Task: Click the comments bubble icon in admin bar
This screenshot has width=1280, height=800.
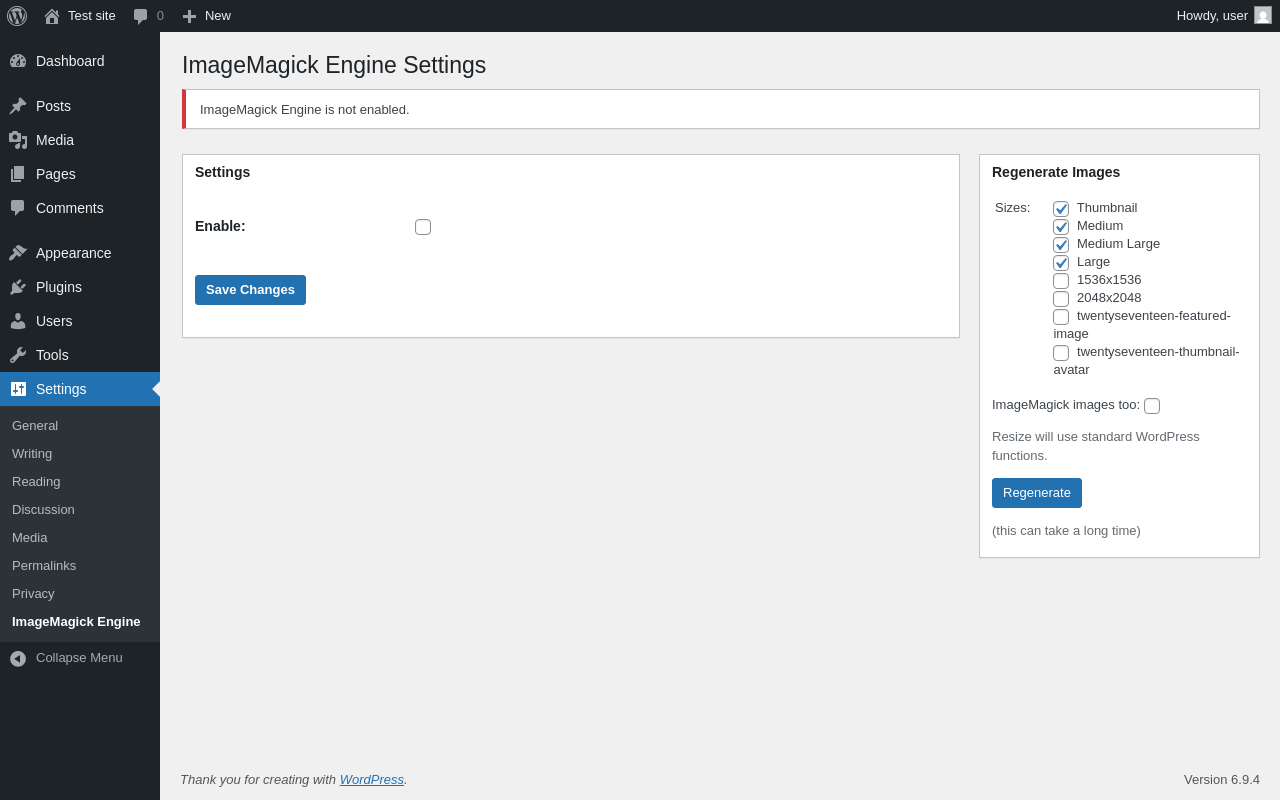Action: pyautogui.click(x=141, y=16)
